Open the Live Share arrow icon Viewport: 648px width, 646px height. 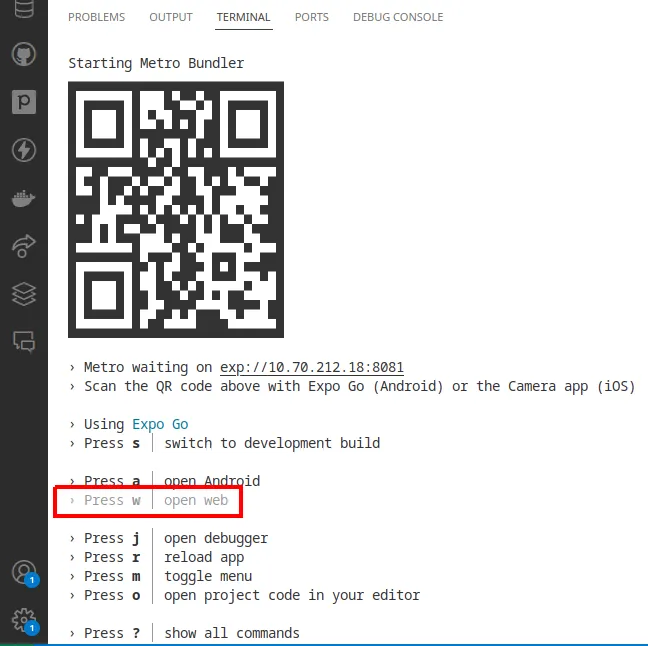24,246
